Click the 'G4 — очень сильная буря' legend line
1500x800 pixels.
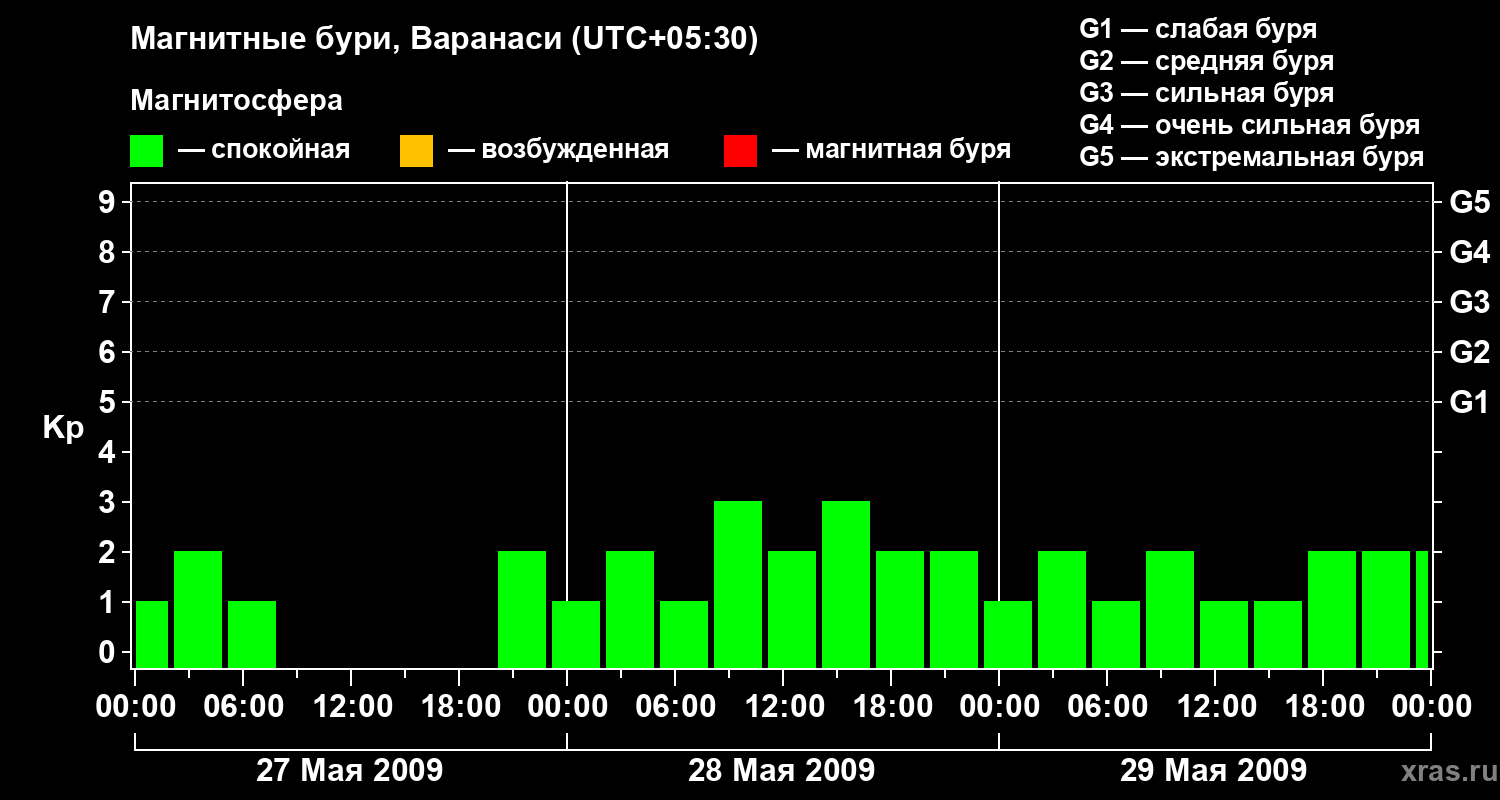[1249, 125]
